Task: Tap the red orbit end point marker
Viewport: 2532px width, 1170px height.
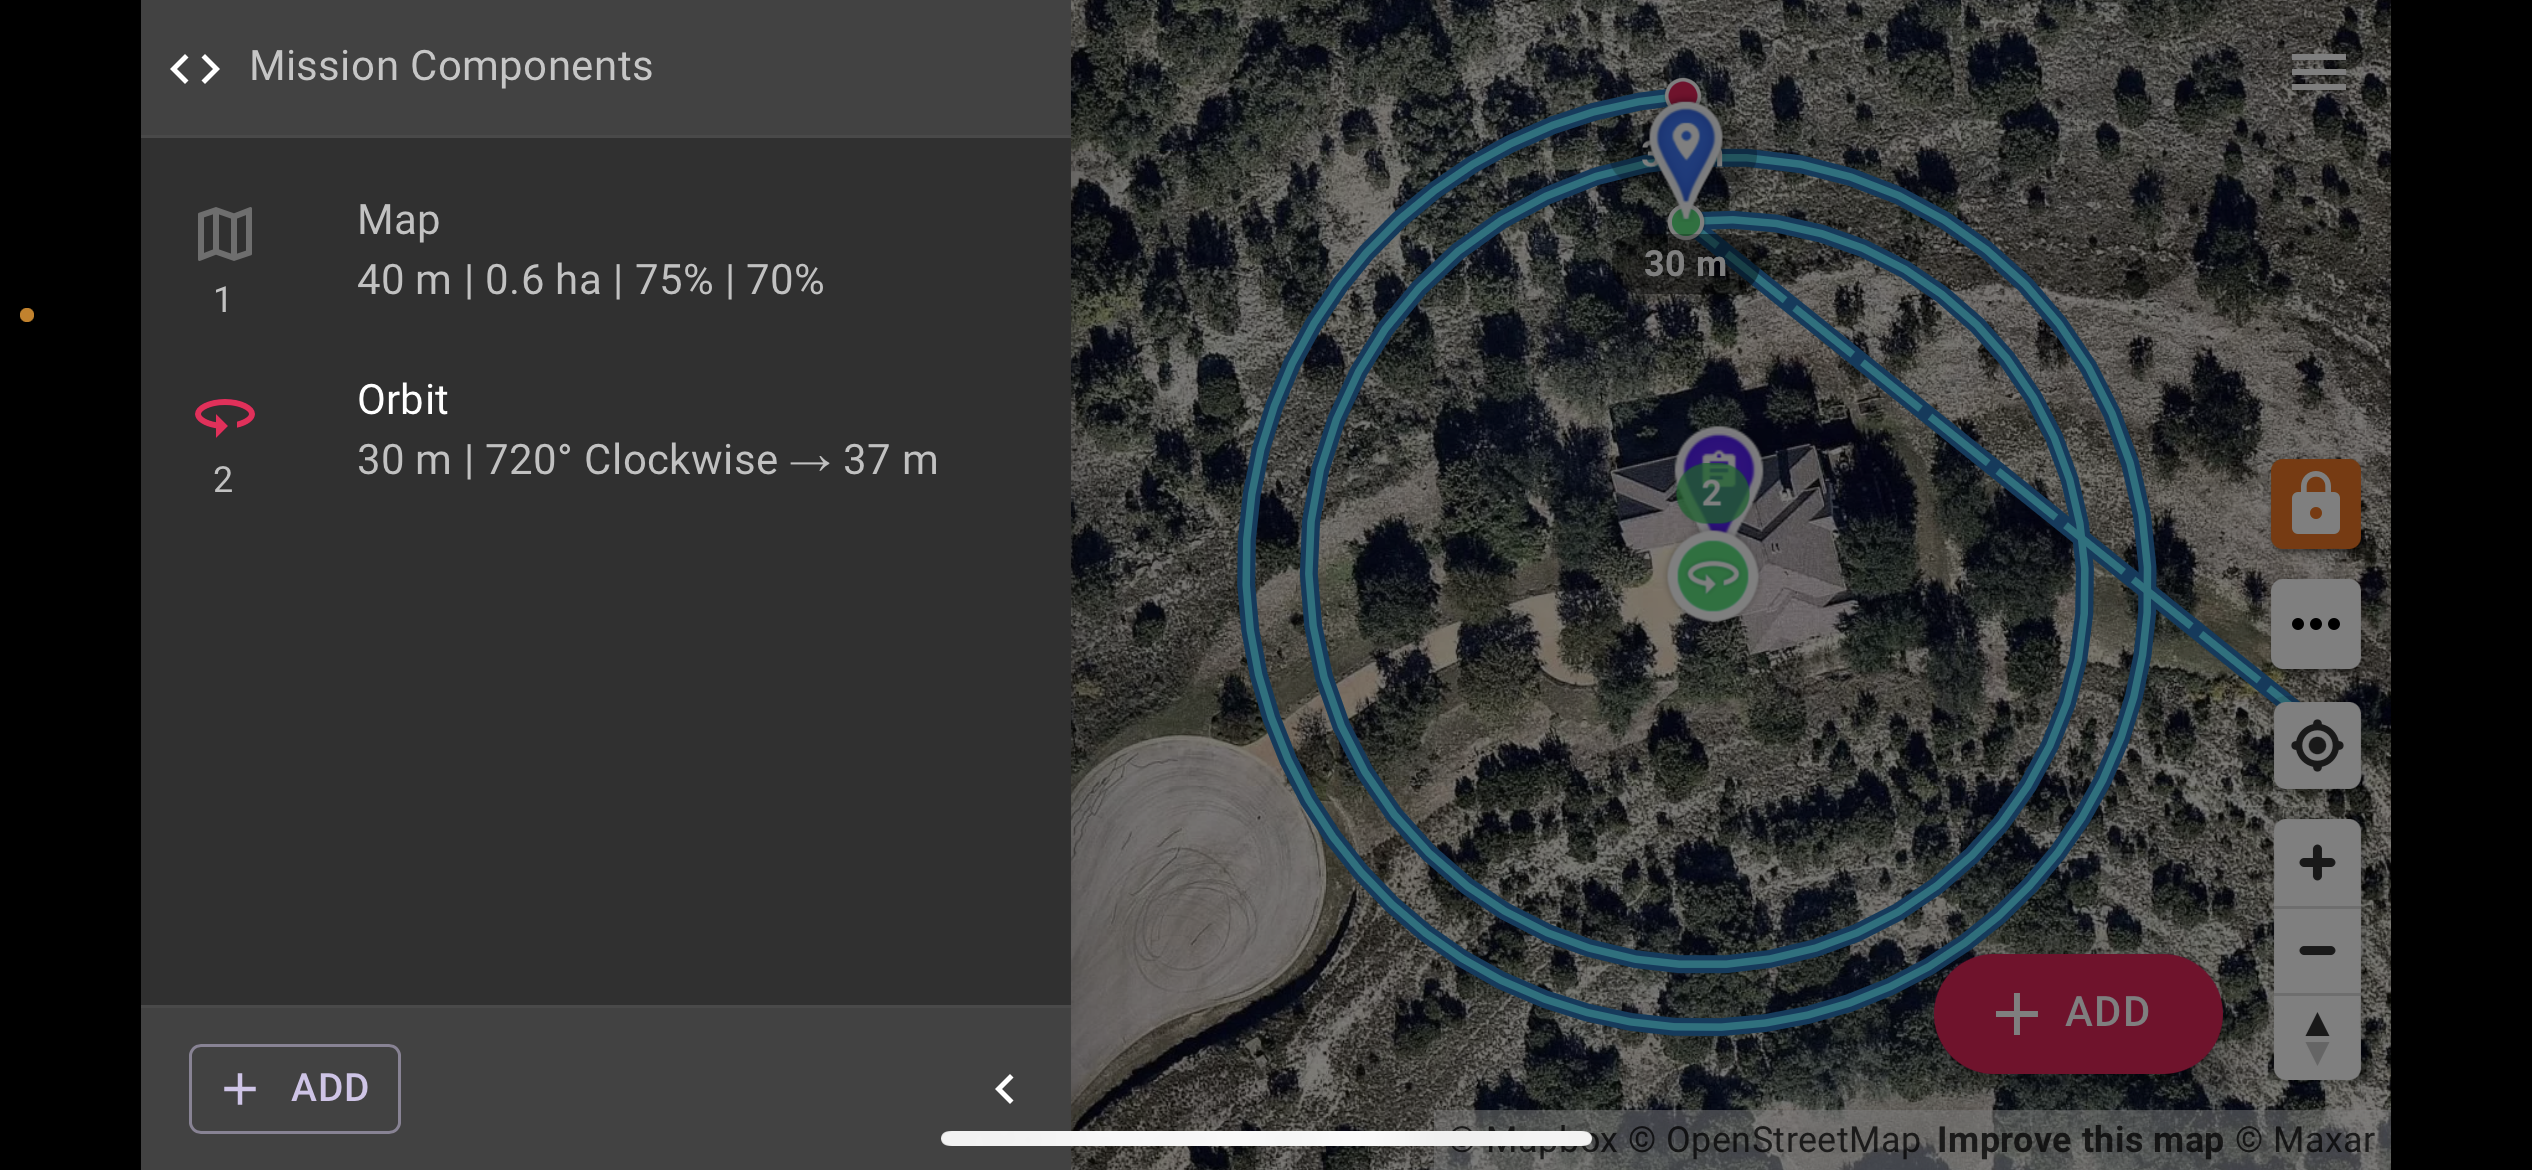Action: pos(1683,94)
